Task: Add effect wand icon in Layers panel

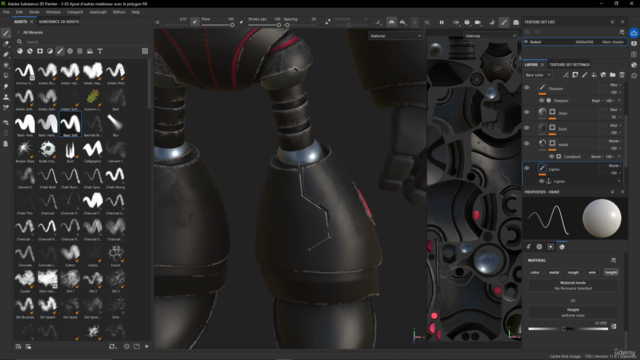Action: pyautogui.click(x=566, y=75)
